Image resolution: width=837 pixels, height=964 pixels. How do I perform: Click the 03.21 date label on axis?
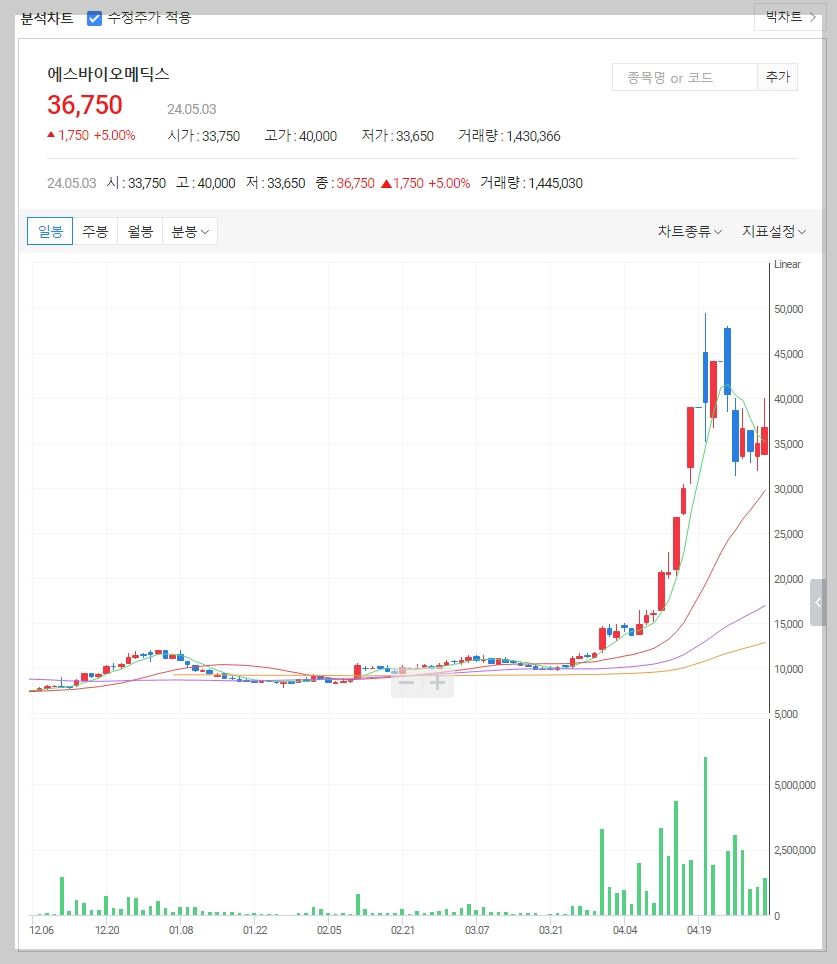(x=550, y=930)
